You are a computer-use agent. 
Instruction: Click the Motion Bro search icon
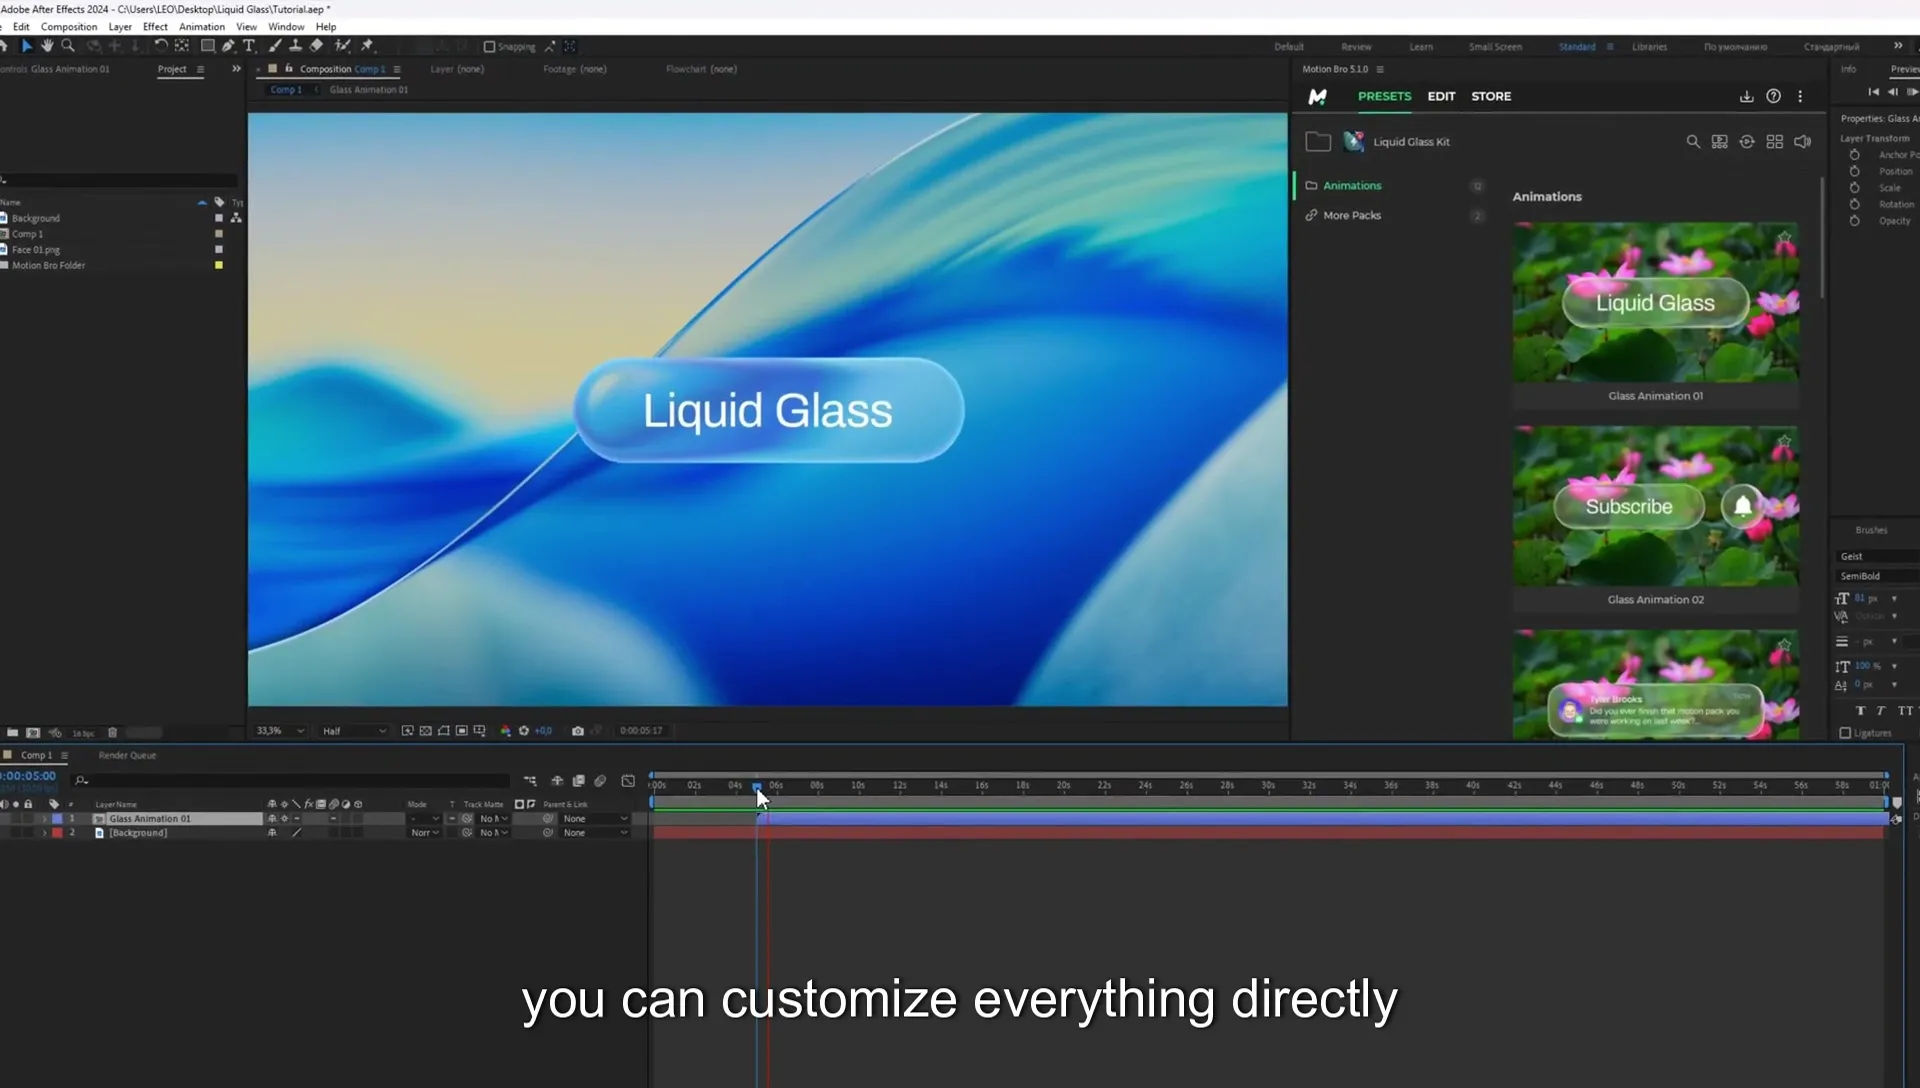(x=1693, y=142)
